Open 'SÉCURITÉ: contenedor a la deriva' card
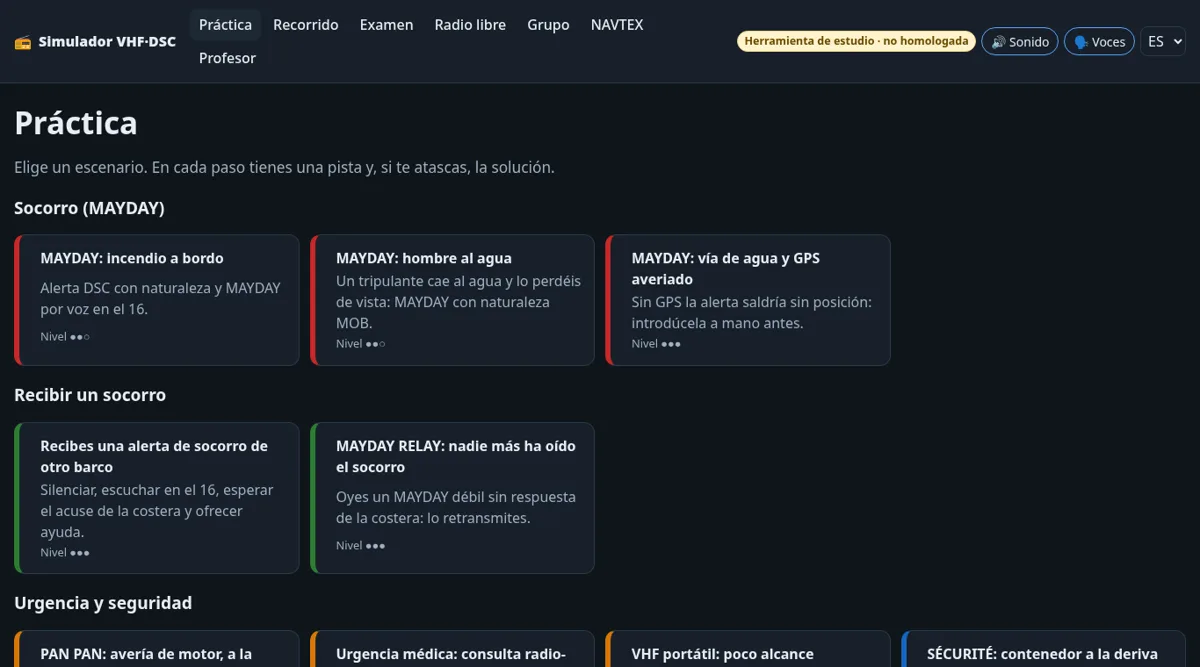Screen dimensions: 1200x667 (x=1043, y=649)
